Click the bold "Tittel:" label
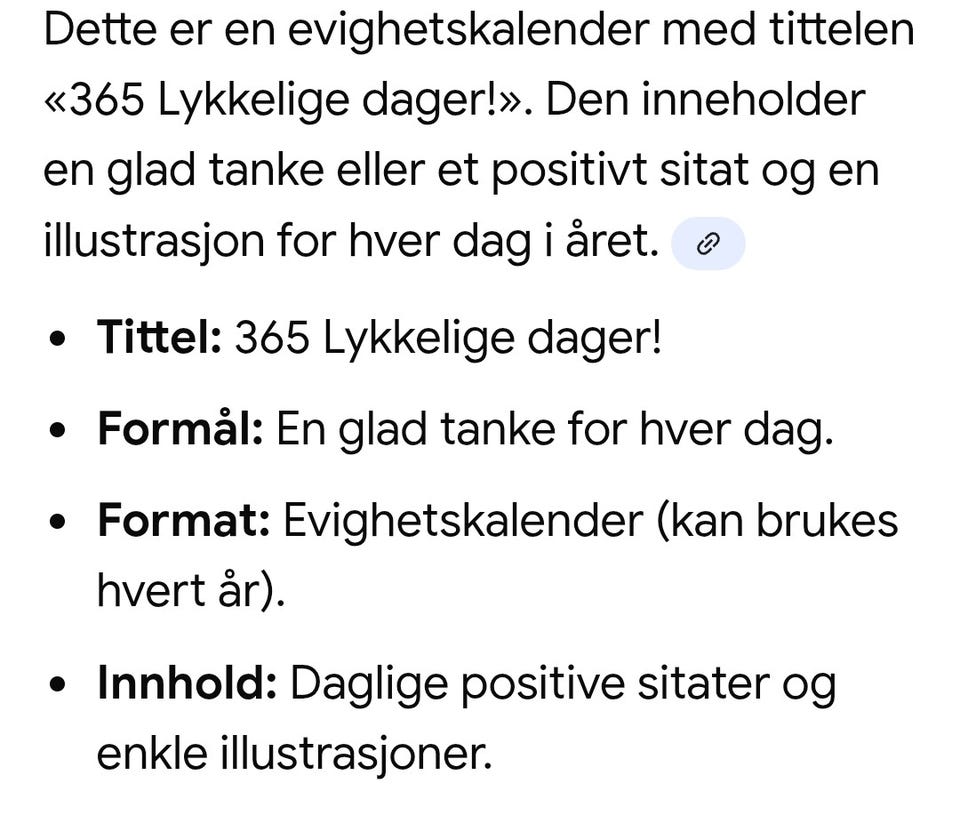The width and height of the screenshot is (960, 823). [160, 337]
